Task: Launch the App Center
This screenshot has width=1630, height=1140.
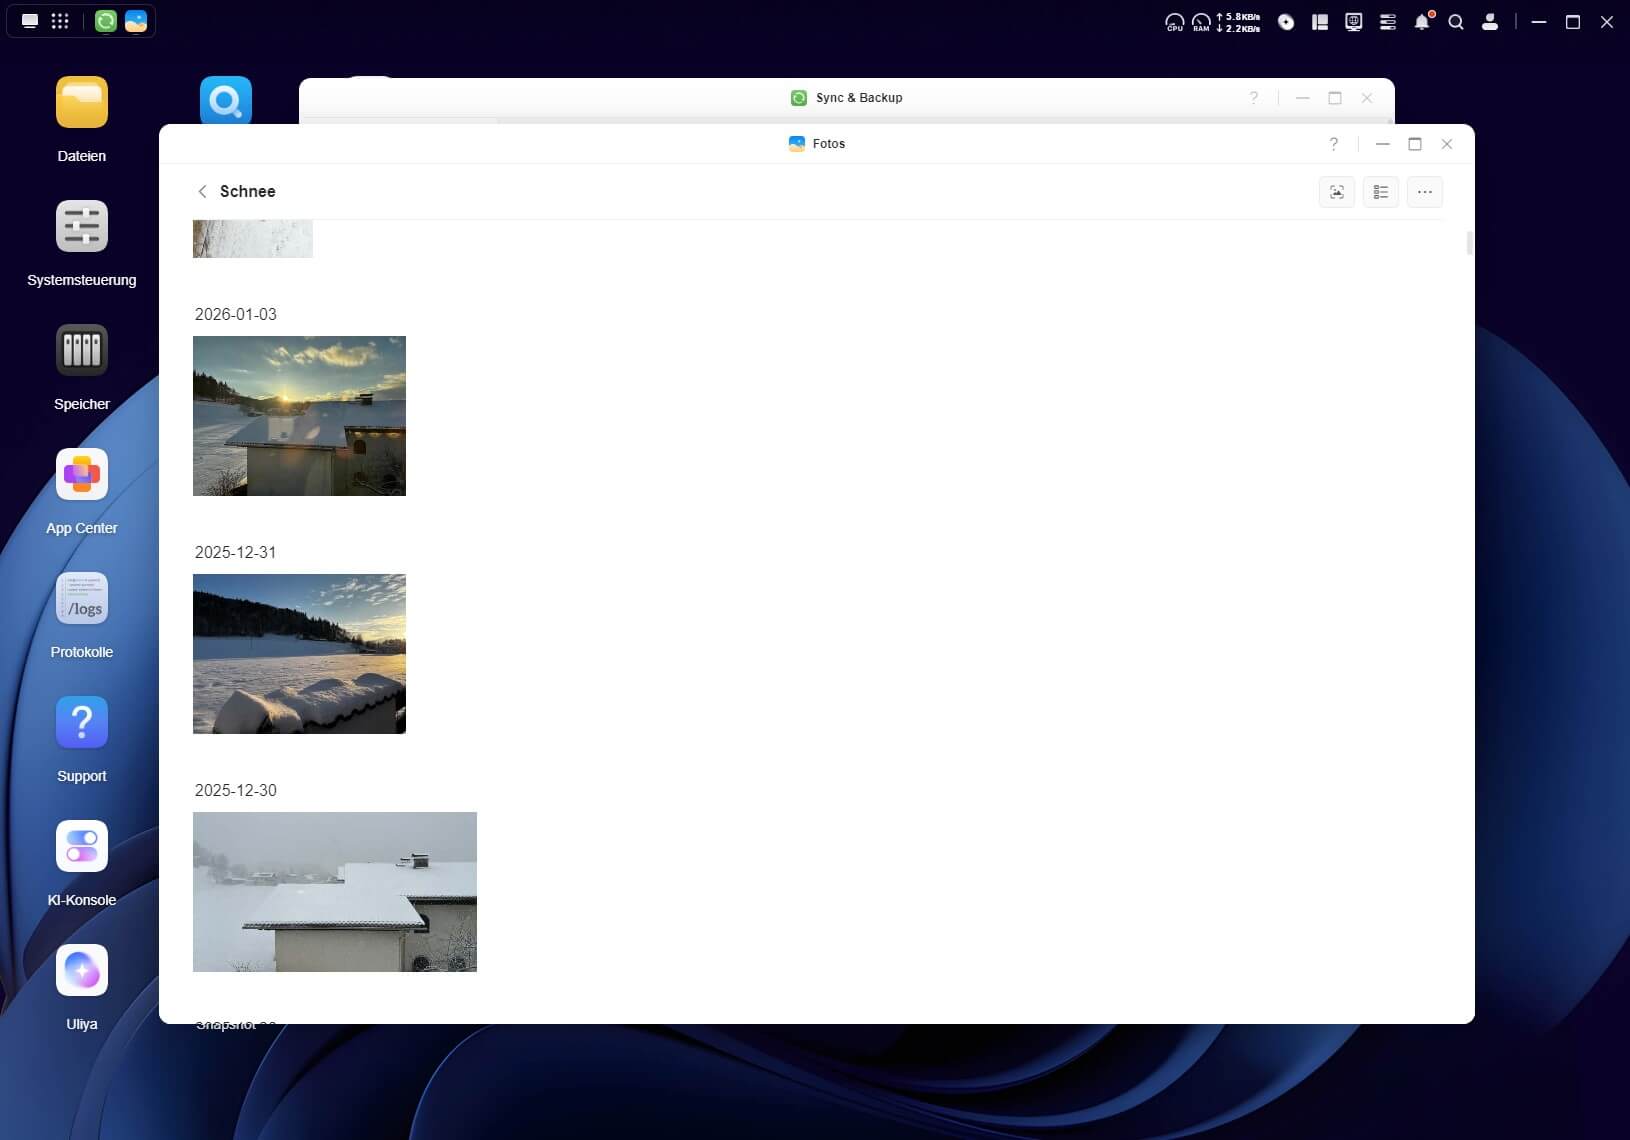Action: 82,475
